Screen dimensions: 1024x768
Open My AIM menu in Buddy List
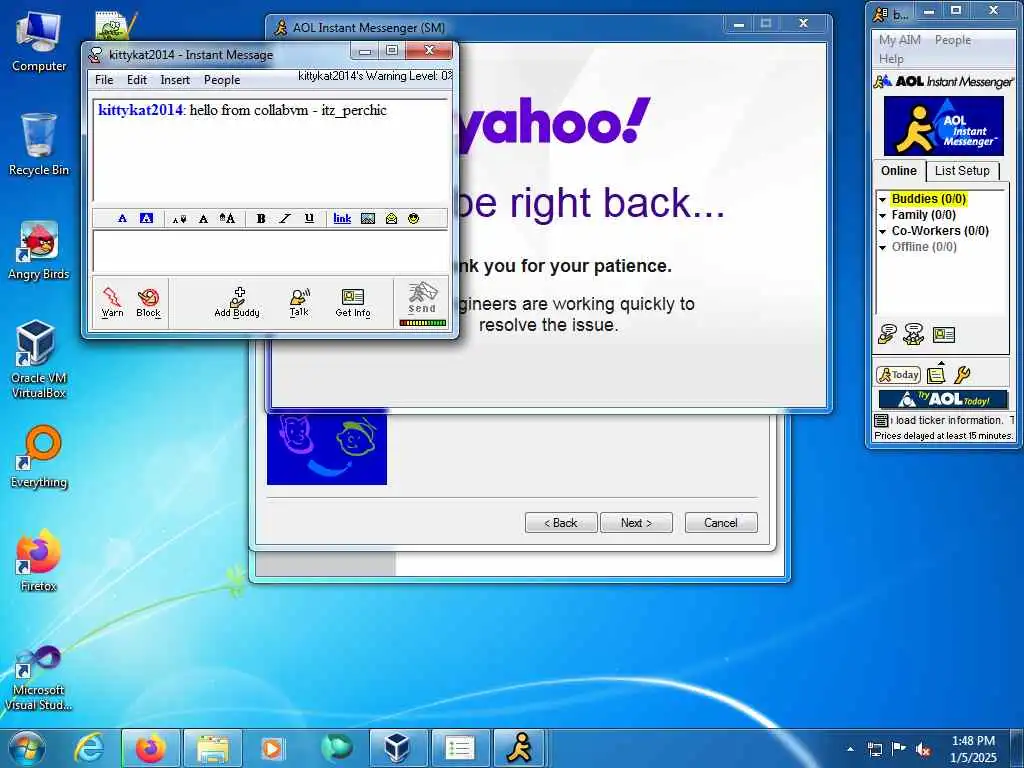tap(899, 40)
